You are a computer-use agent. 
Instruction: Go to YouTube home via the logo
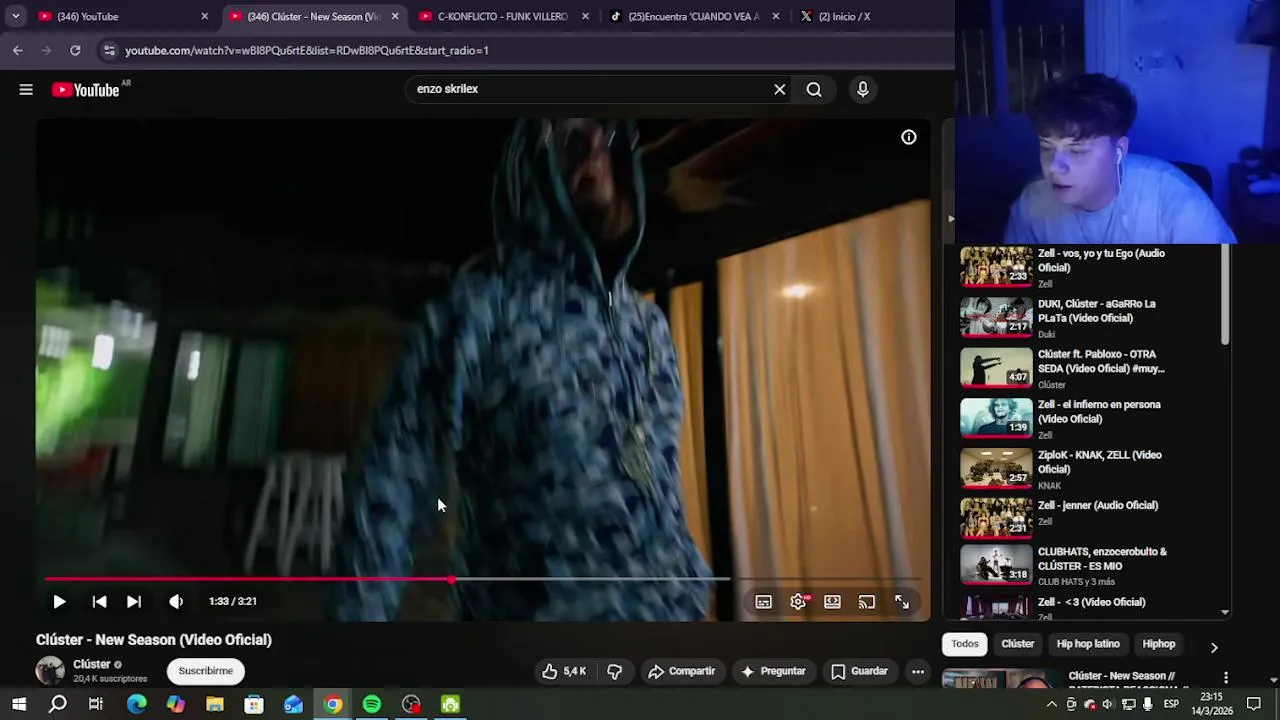(x=86, y=90)
